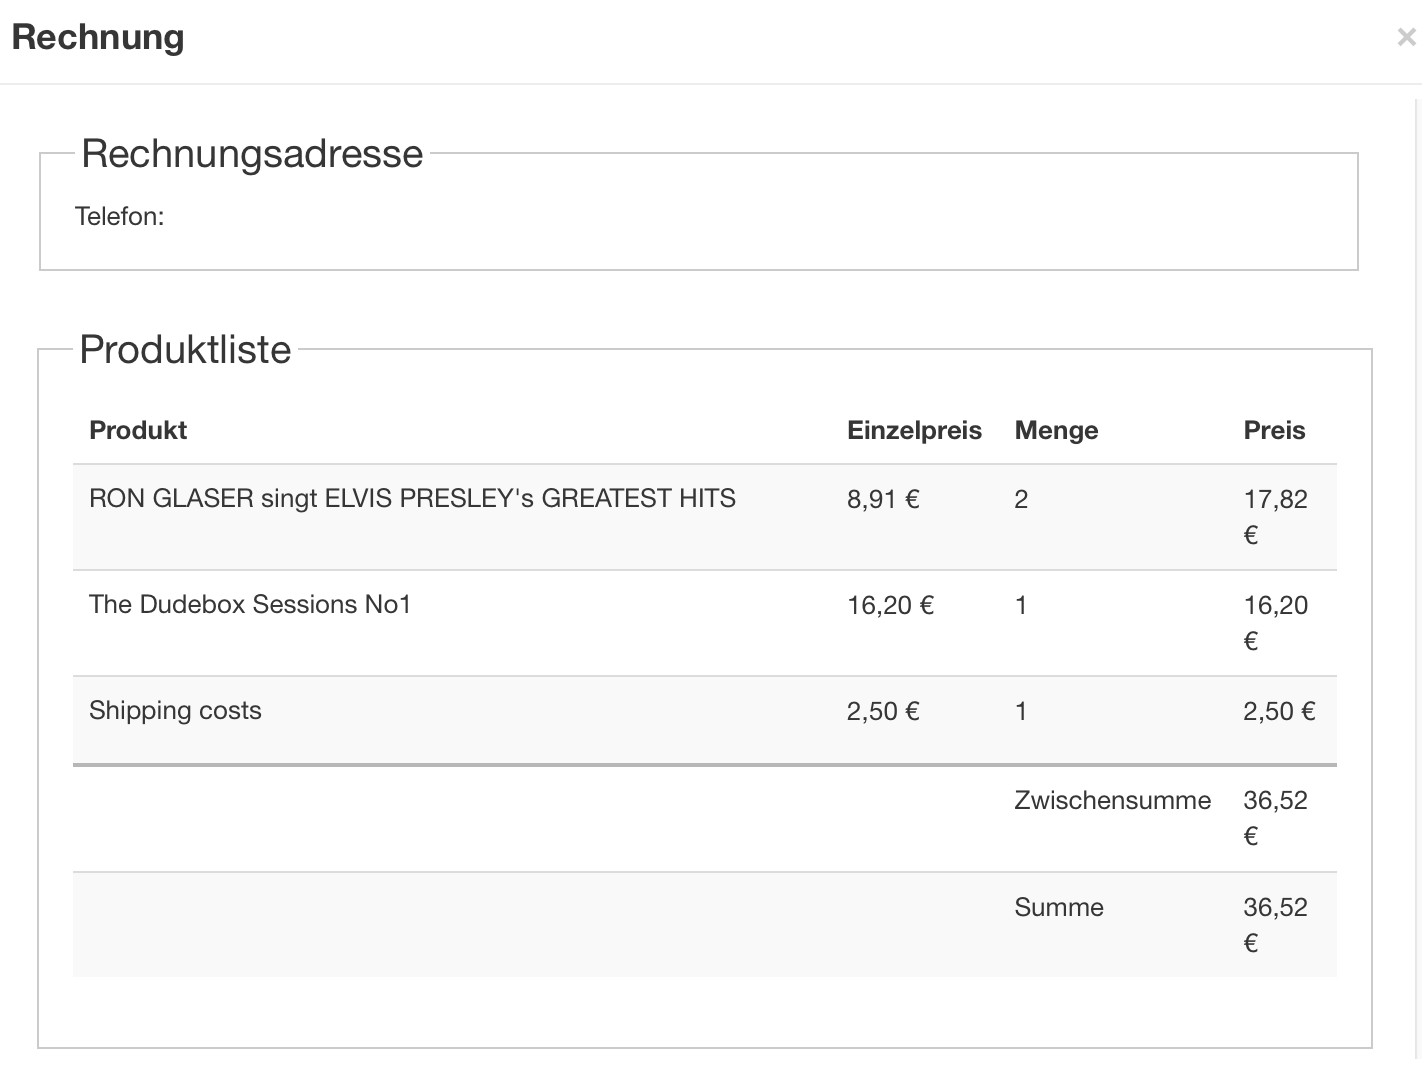The height and width of the screenshot is (1068, 1422).
Task: Click the Summe label
Action: point(1059,907)
